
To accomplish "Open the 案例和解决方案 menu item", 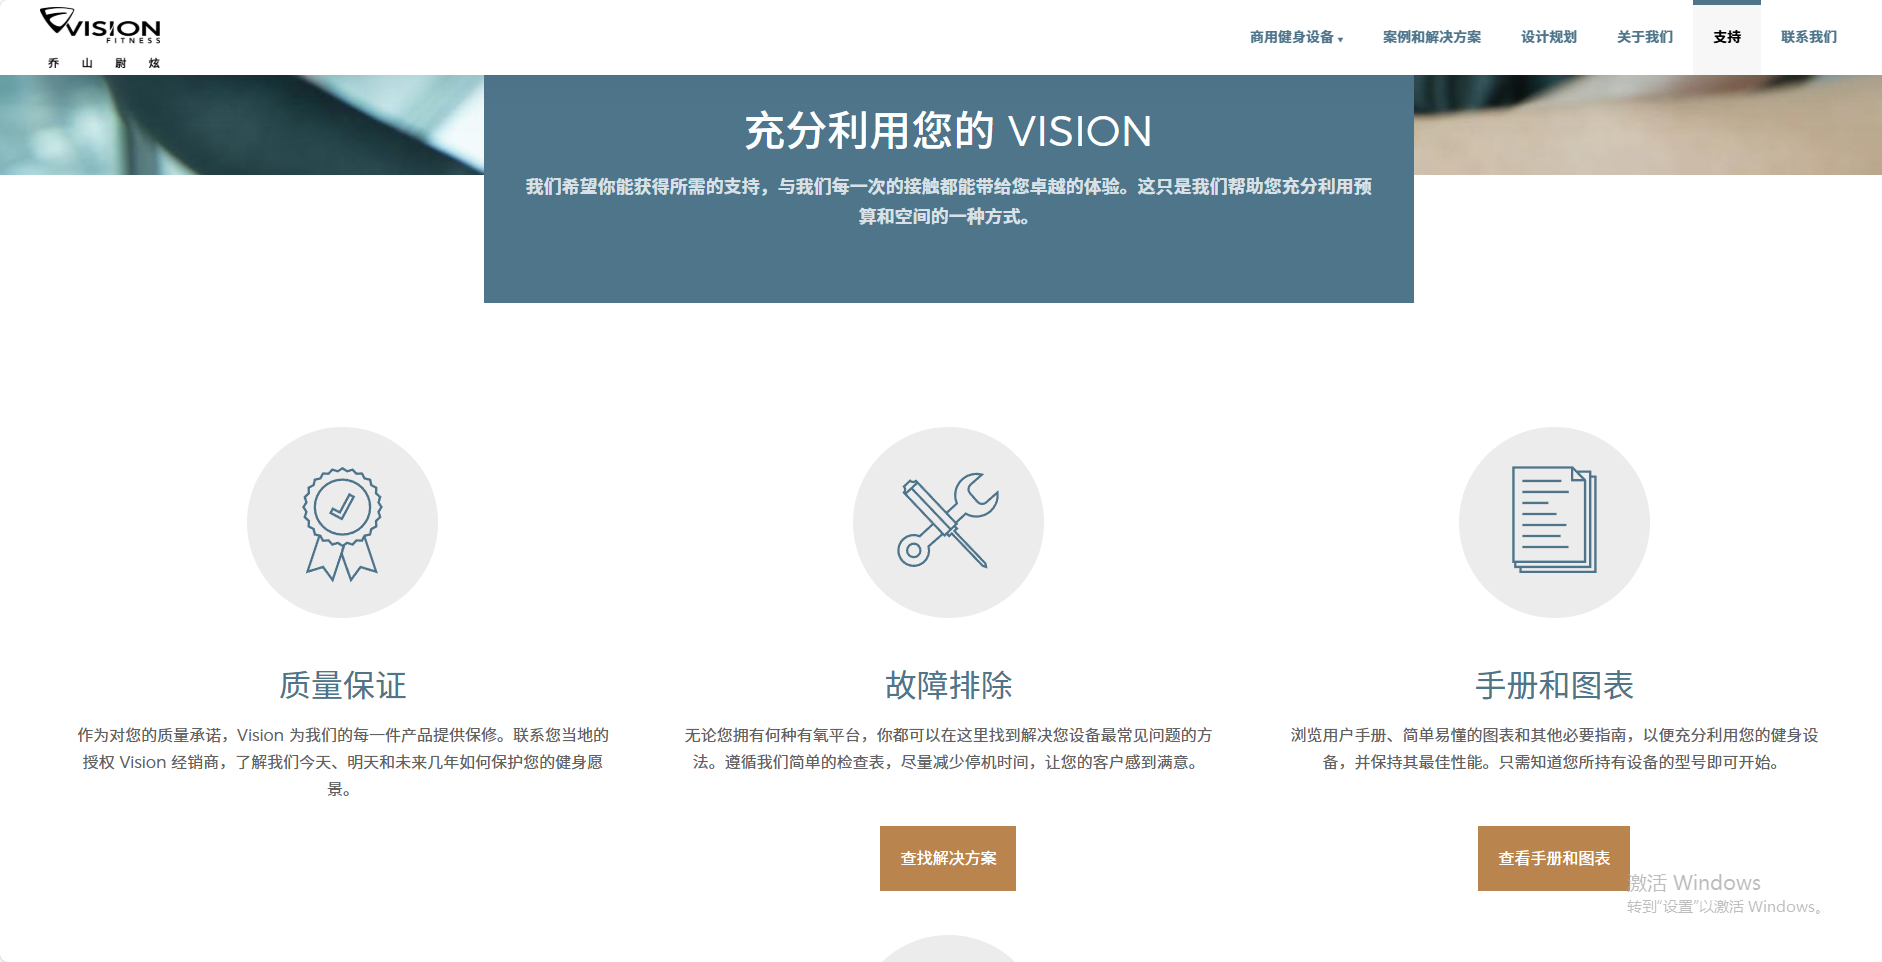I will pyautogui.click(x=1431, y=37).
